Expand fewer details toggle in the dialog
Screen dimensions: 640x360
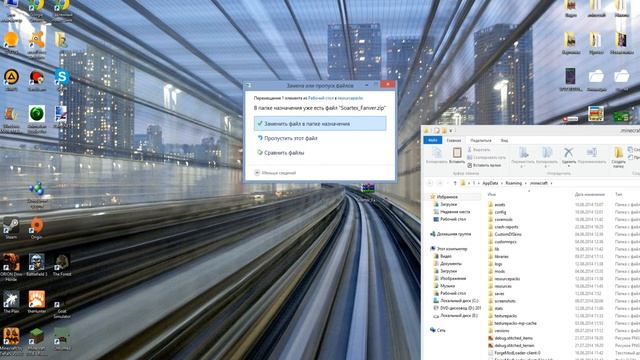pos(275,173)
